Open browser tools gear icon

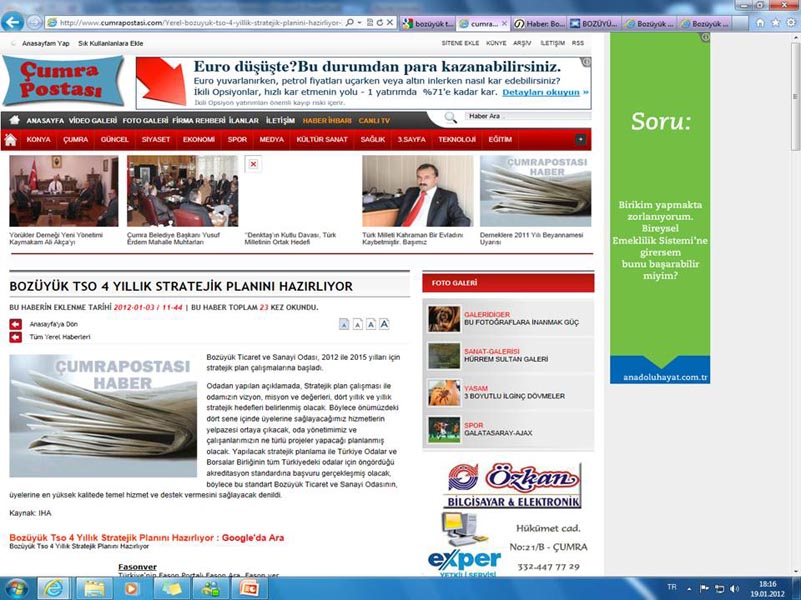click(791, 23)
